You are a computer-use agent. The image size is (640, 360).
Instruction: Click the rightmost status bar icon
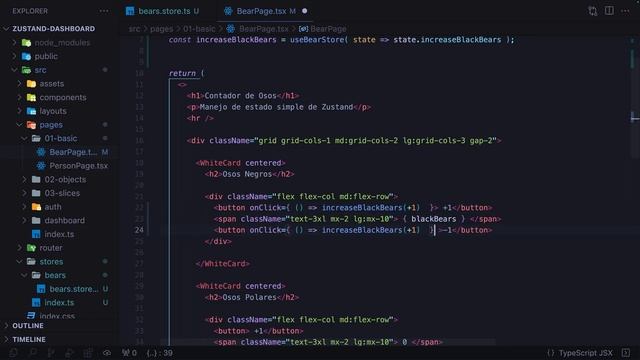click(x=626, y=353)
